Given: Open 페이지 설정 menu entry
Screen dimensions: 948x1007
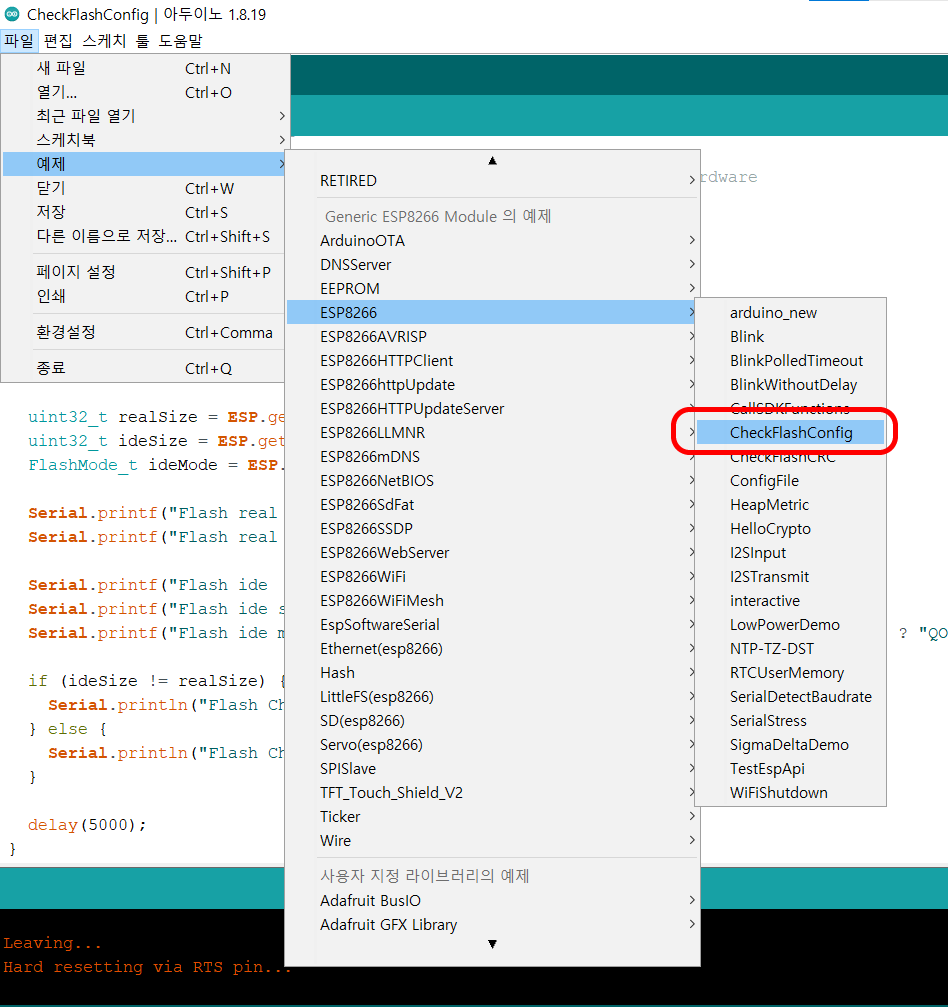Looking at the screenshot, I should click(x=145, y=272).
